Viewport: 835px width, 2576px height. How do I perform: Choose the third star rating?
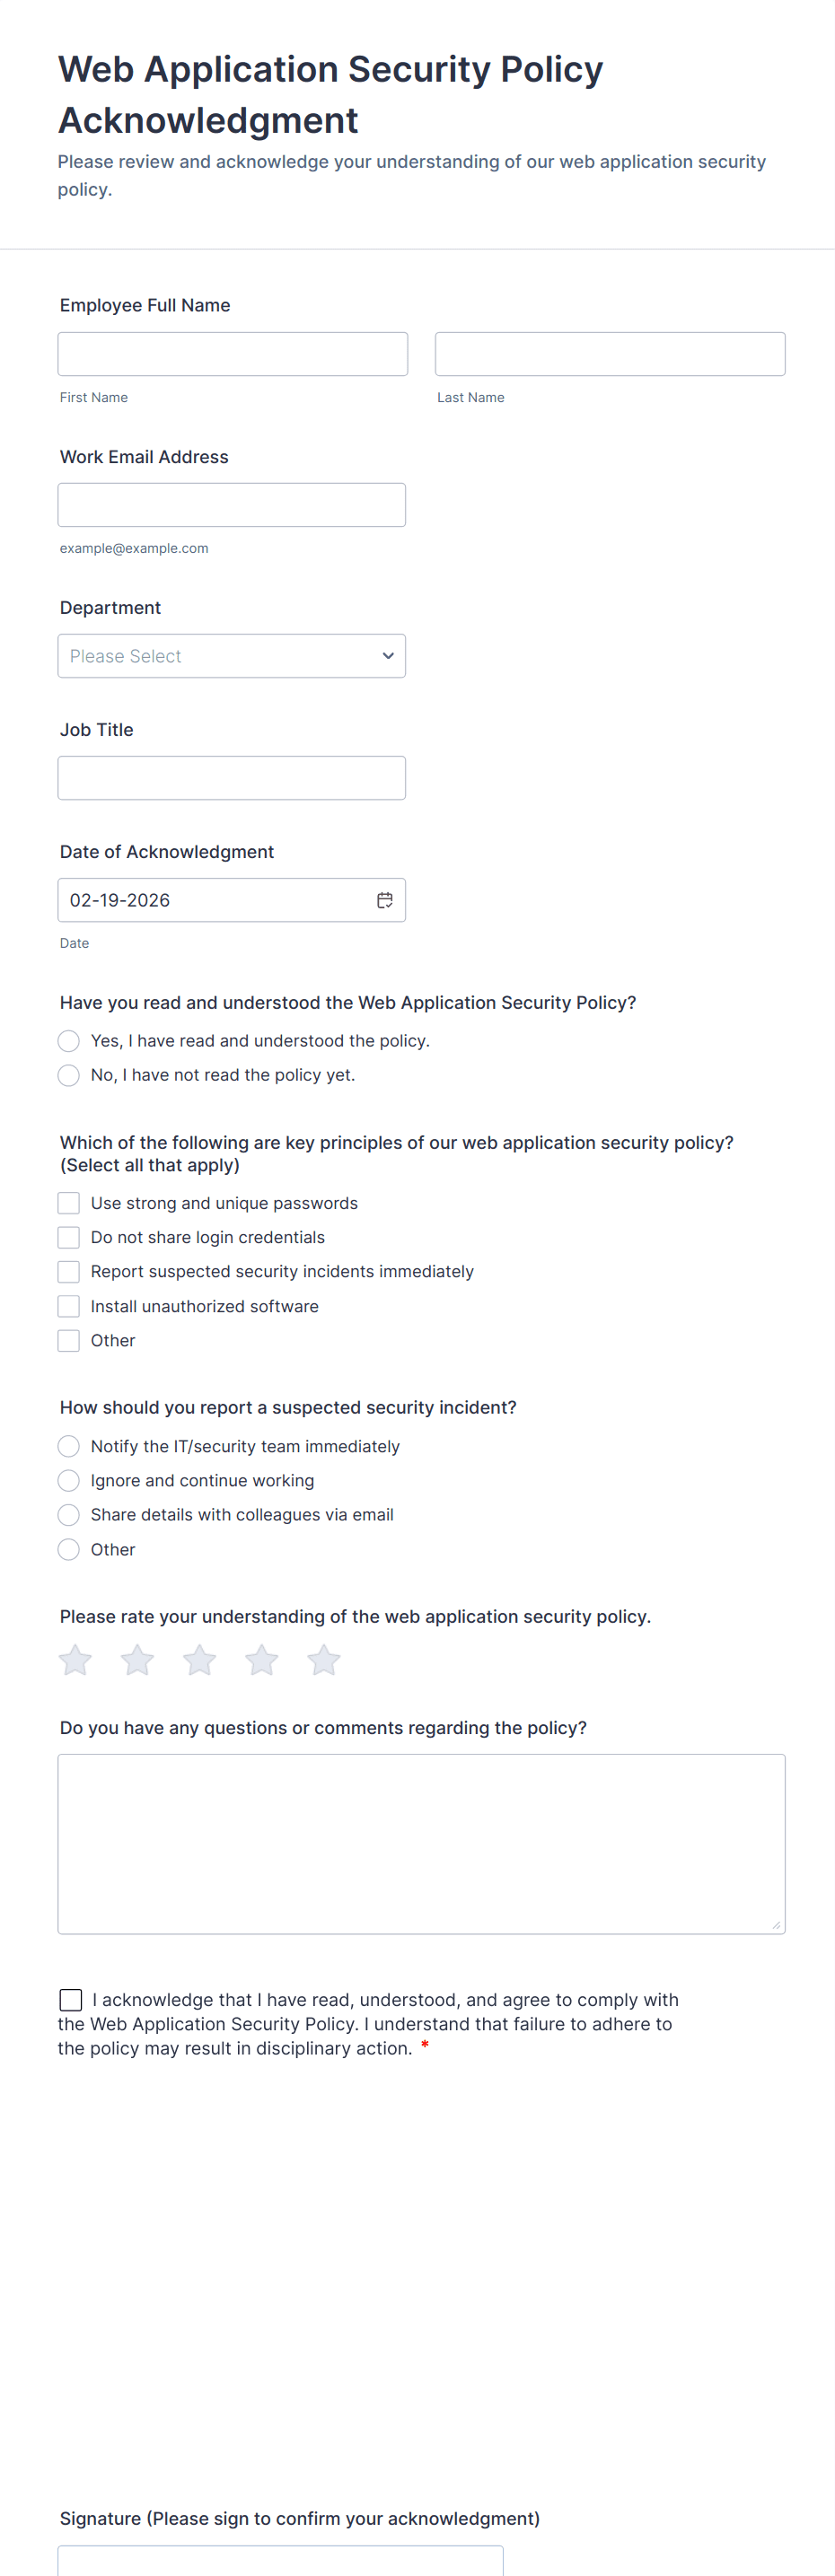point(199,1660)
